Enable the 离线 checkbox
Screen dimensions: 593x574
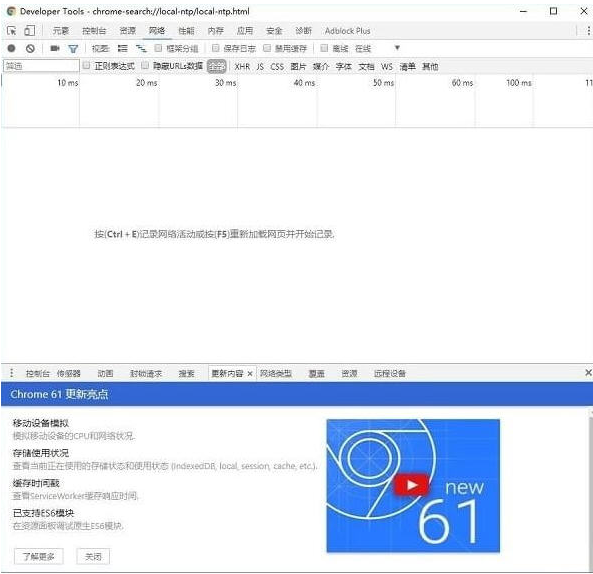pos(324,48)
